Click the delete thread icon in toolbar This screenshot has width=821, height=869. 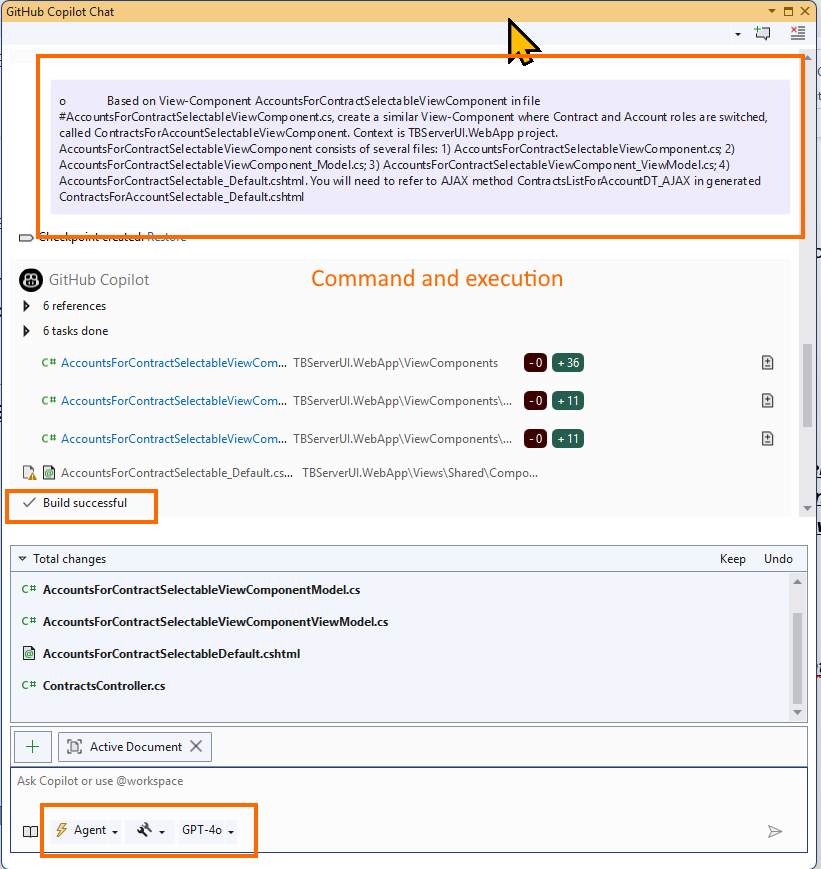point(798,33)
